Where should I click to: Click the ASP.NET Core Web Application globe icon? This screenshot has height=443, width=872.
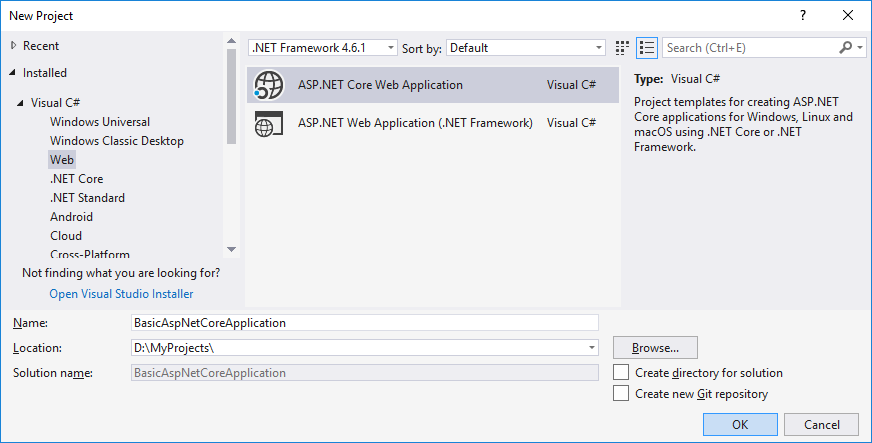click(269, 85)
